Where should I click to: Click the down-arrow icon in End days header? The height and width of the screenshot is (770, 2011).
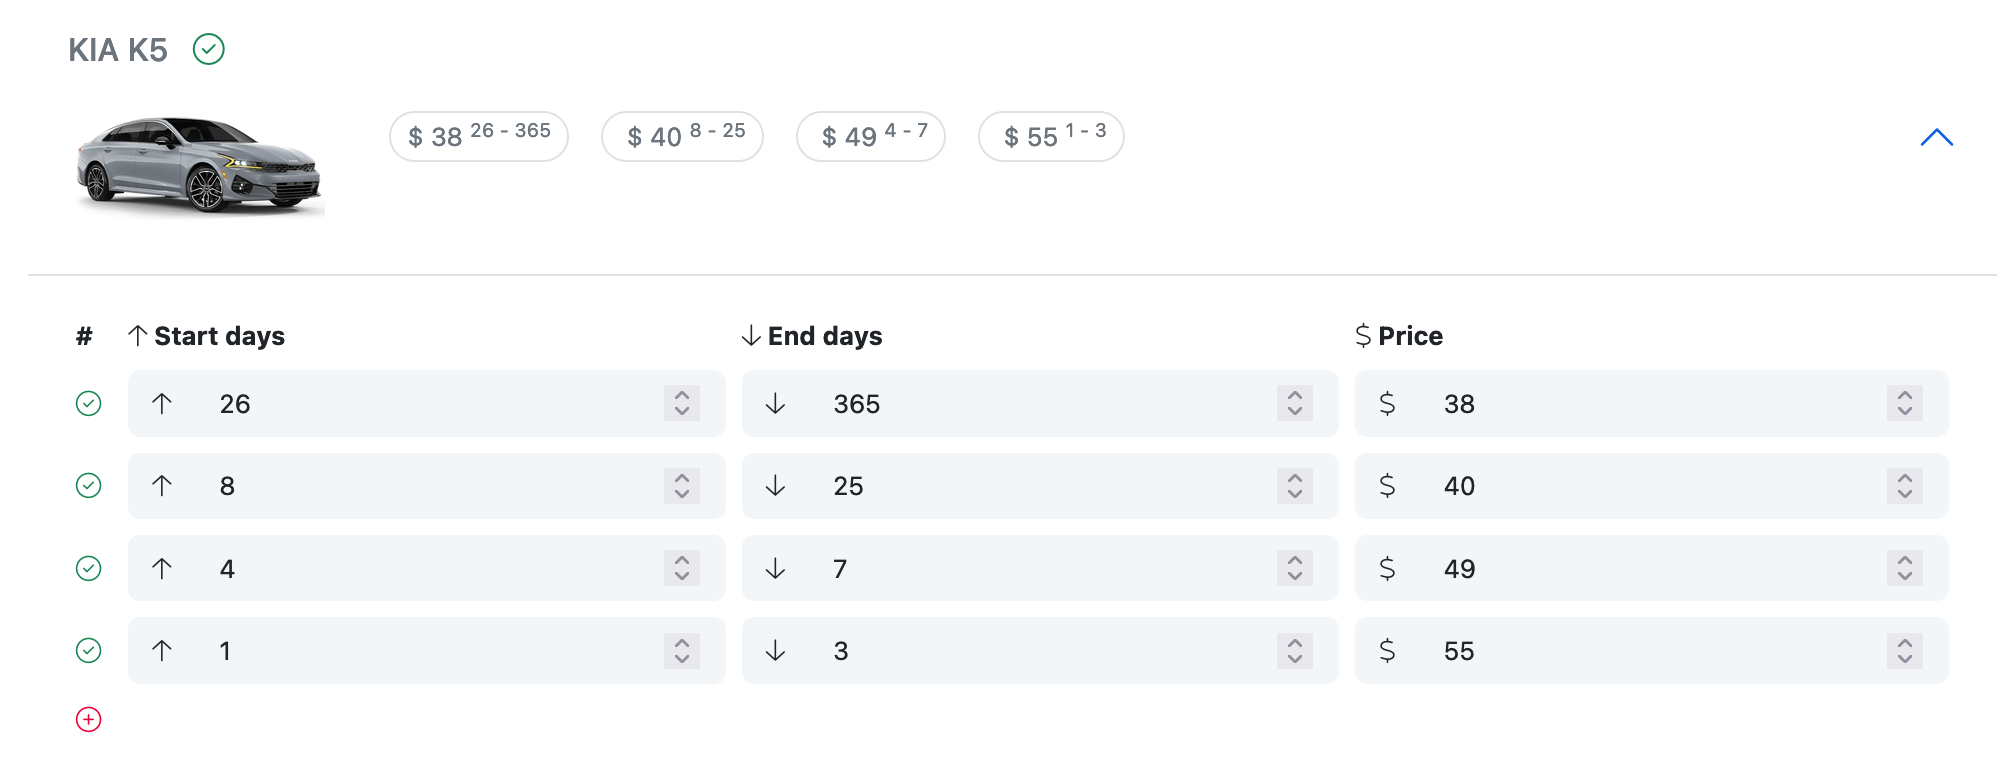(x=751, y=336)
